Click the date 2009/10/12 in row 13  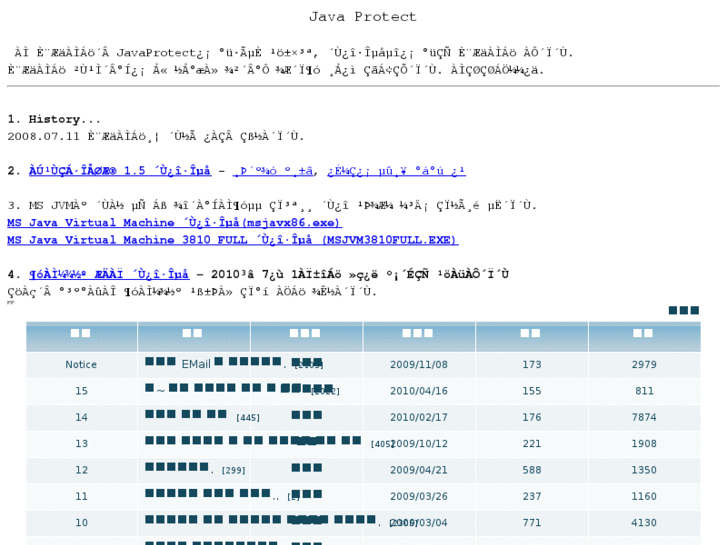[419, 444]
